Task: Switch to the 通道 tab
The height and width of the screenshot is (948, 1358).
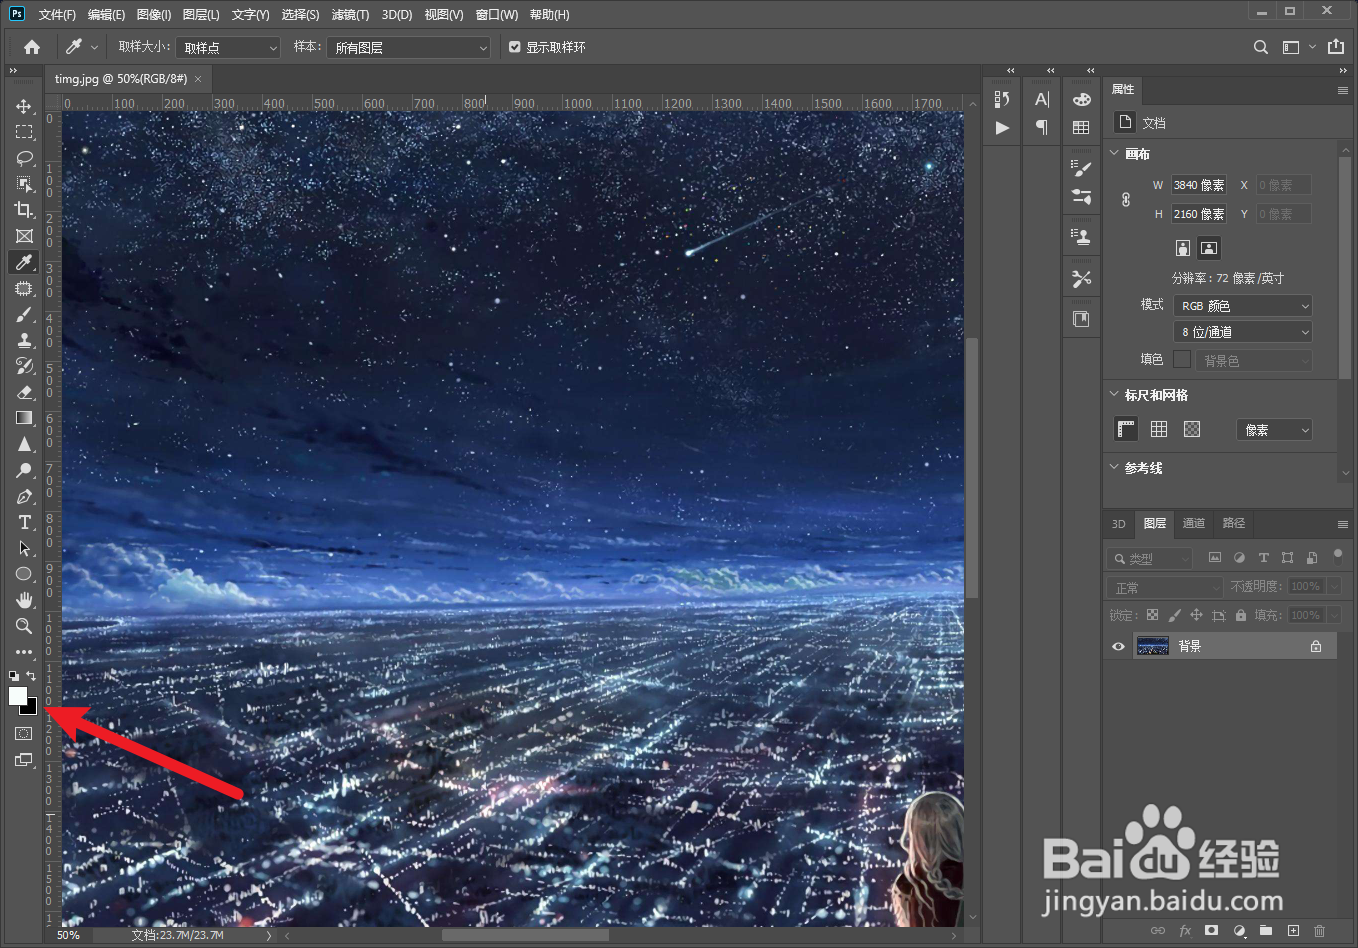Action: 1194,523
